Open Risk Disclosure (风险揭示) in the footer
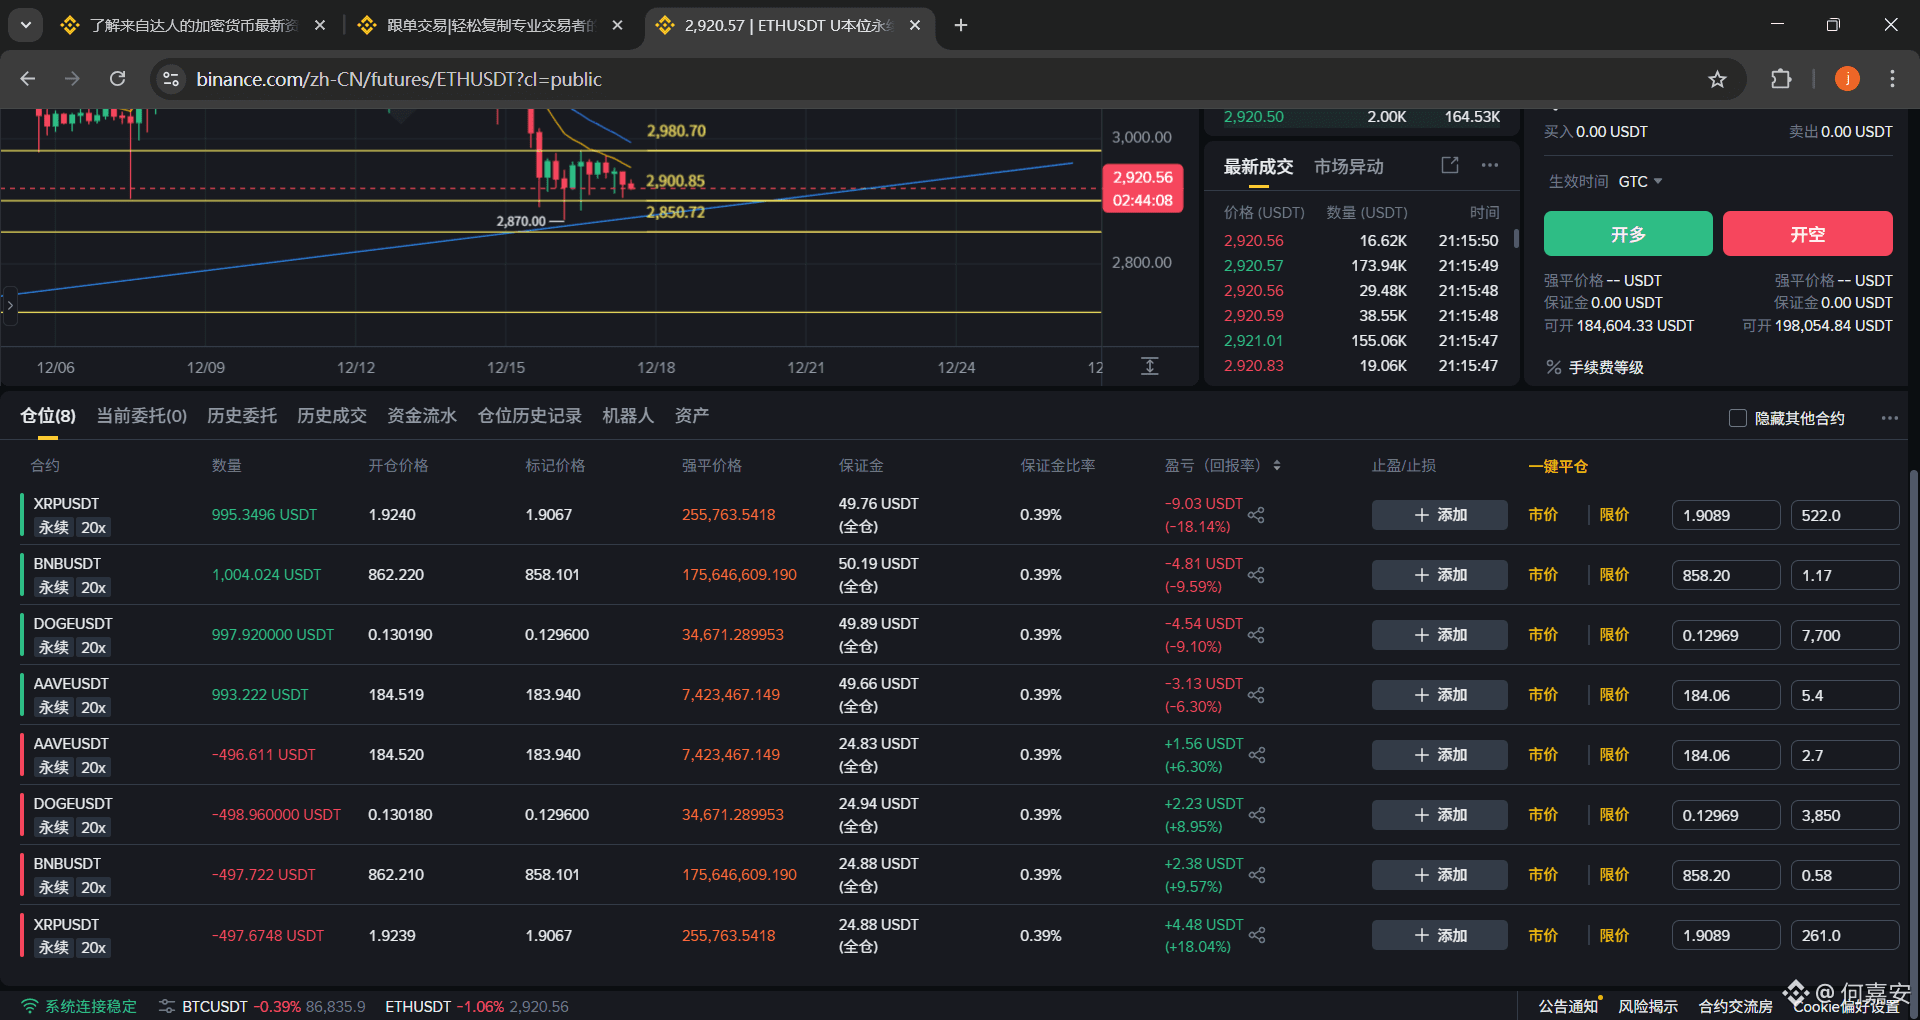The image size is (1920, 1020). pyautogui.click(x=1648, y=1006)
